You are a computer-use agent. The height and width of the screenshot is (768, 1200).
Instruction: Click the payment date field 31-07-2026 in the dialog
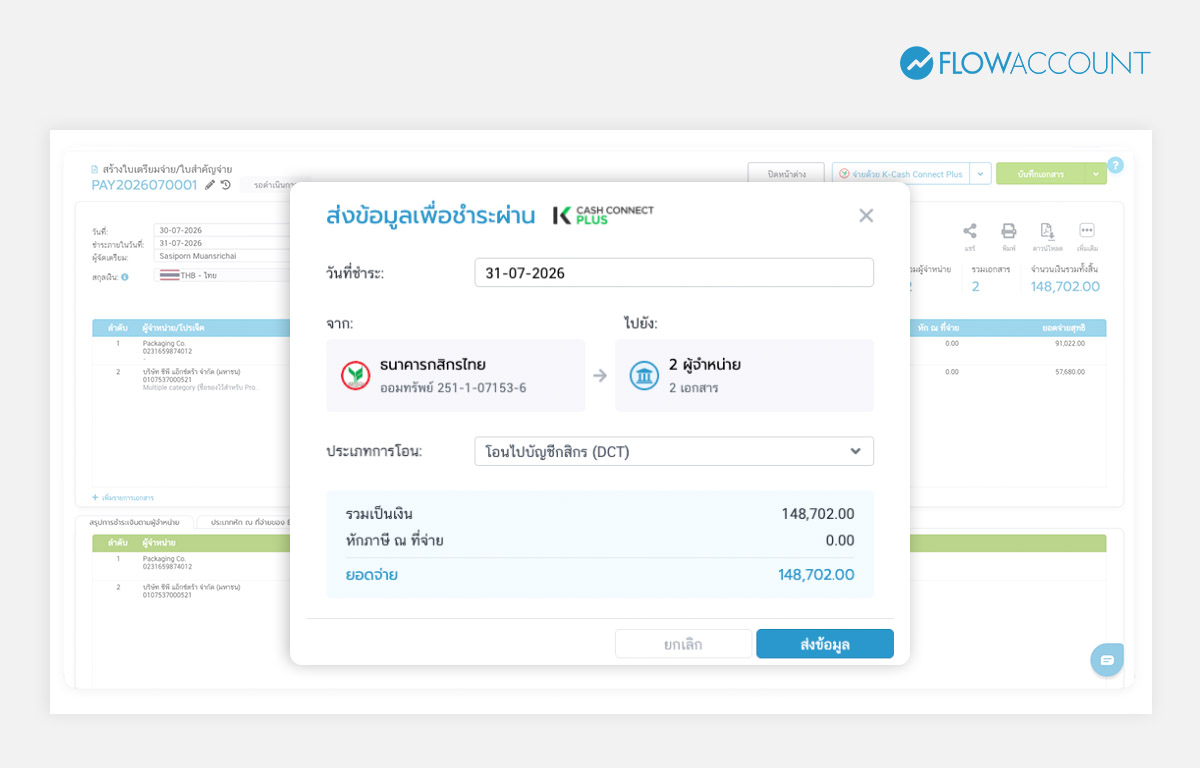point(674,272)
